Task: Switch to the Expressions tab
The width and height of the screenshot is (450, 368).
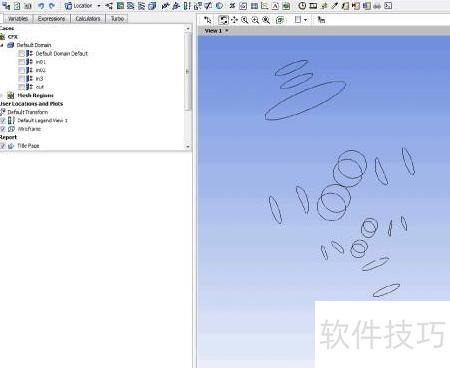Action: (x=51, y=19)
